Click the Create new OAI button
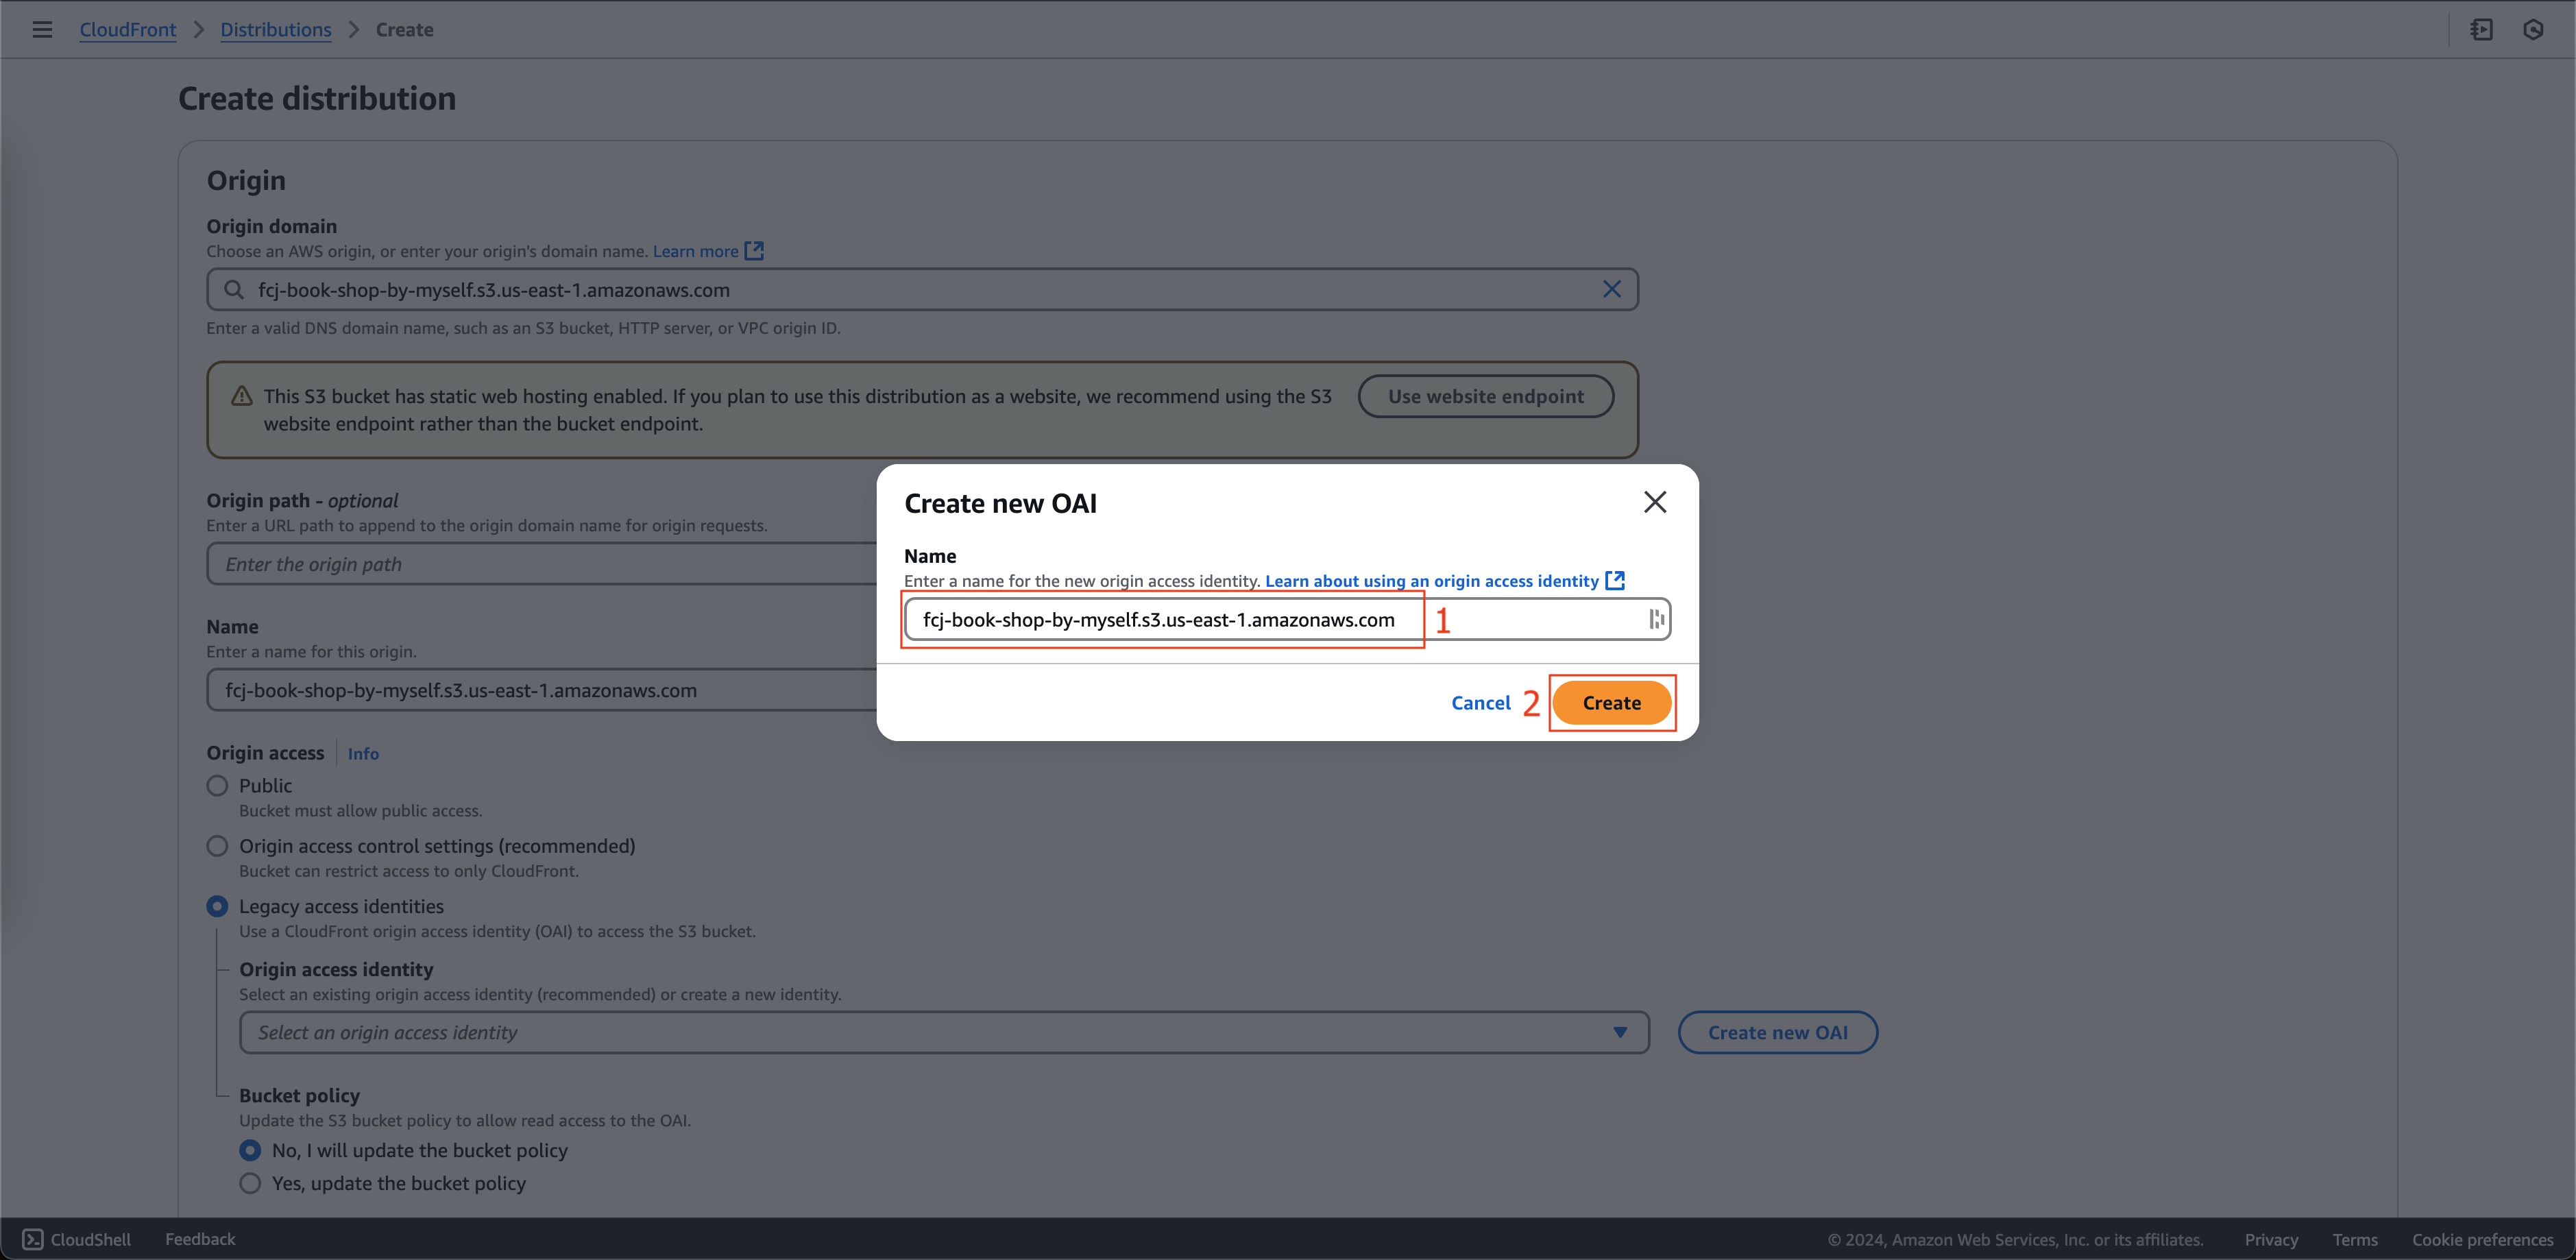The width and height of the screenshot is (2576, 1260). 1777,1032
